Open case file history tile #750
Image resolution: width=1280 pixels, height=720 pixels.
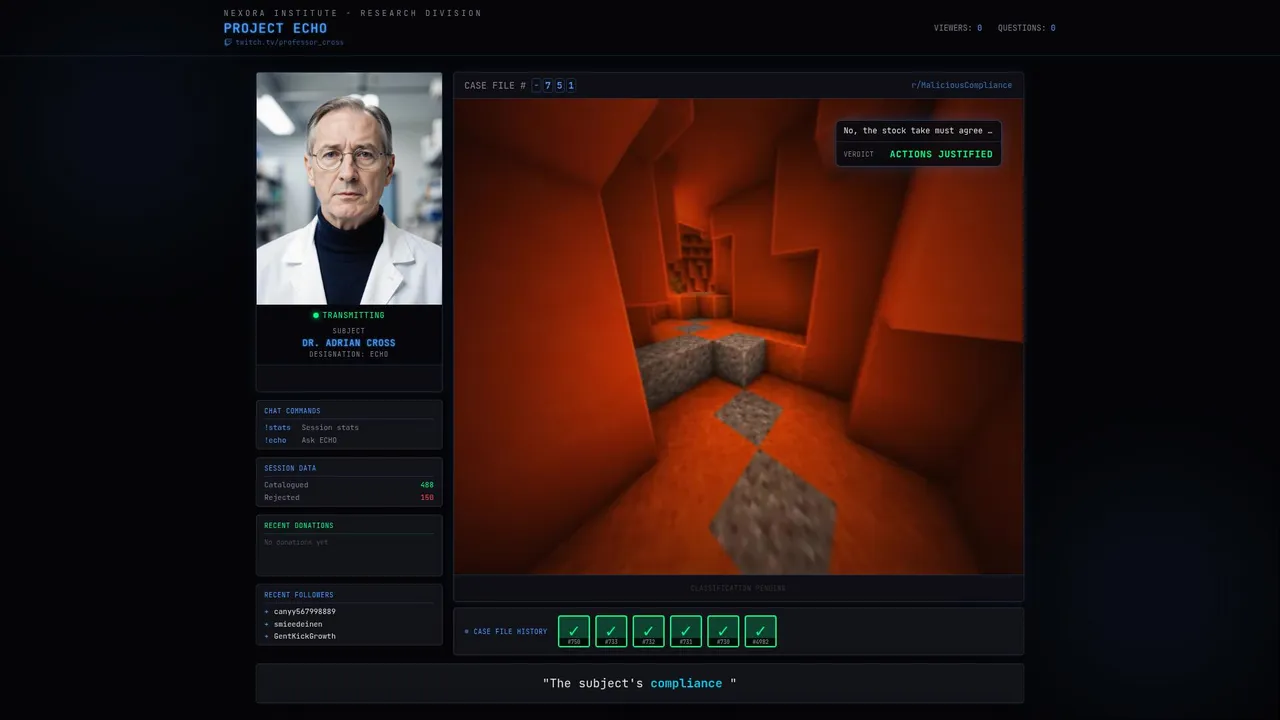click(x=574, y=631)
